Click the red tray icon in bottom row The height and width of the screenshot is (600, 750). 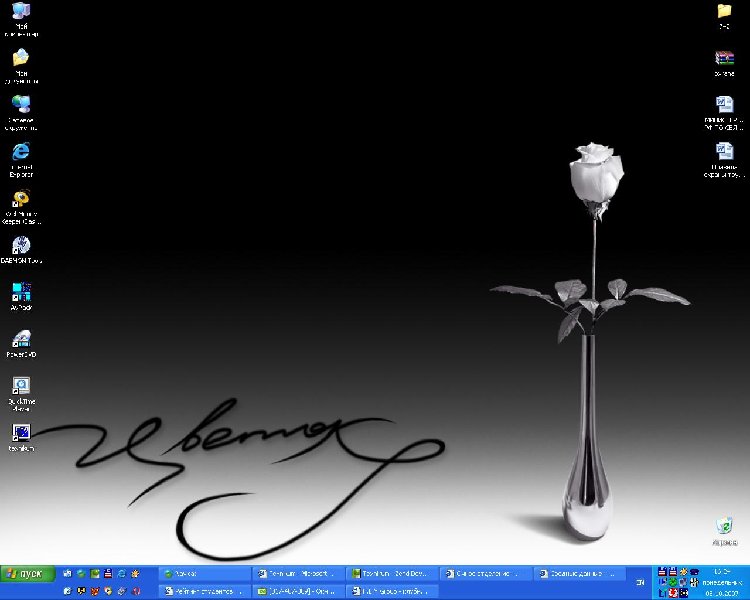pos(673,593)
